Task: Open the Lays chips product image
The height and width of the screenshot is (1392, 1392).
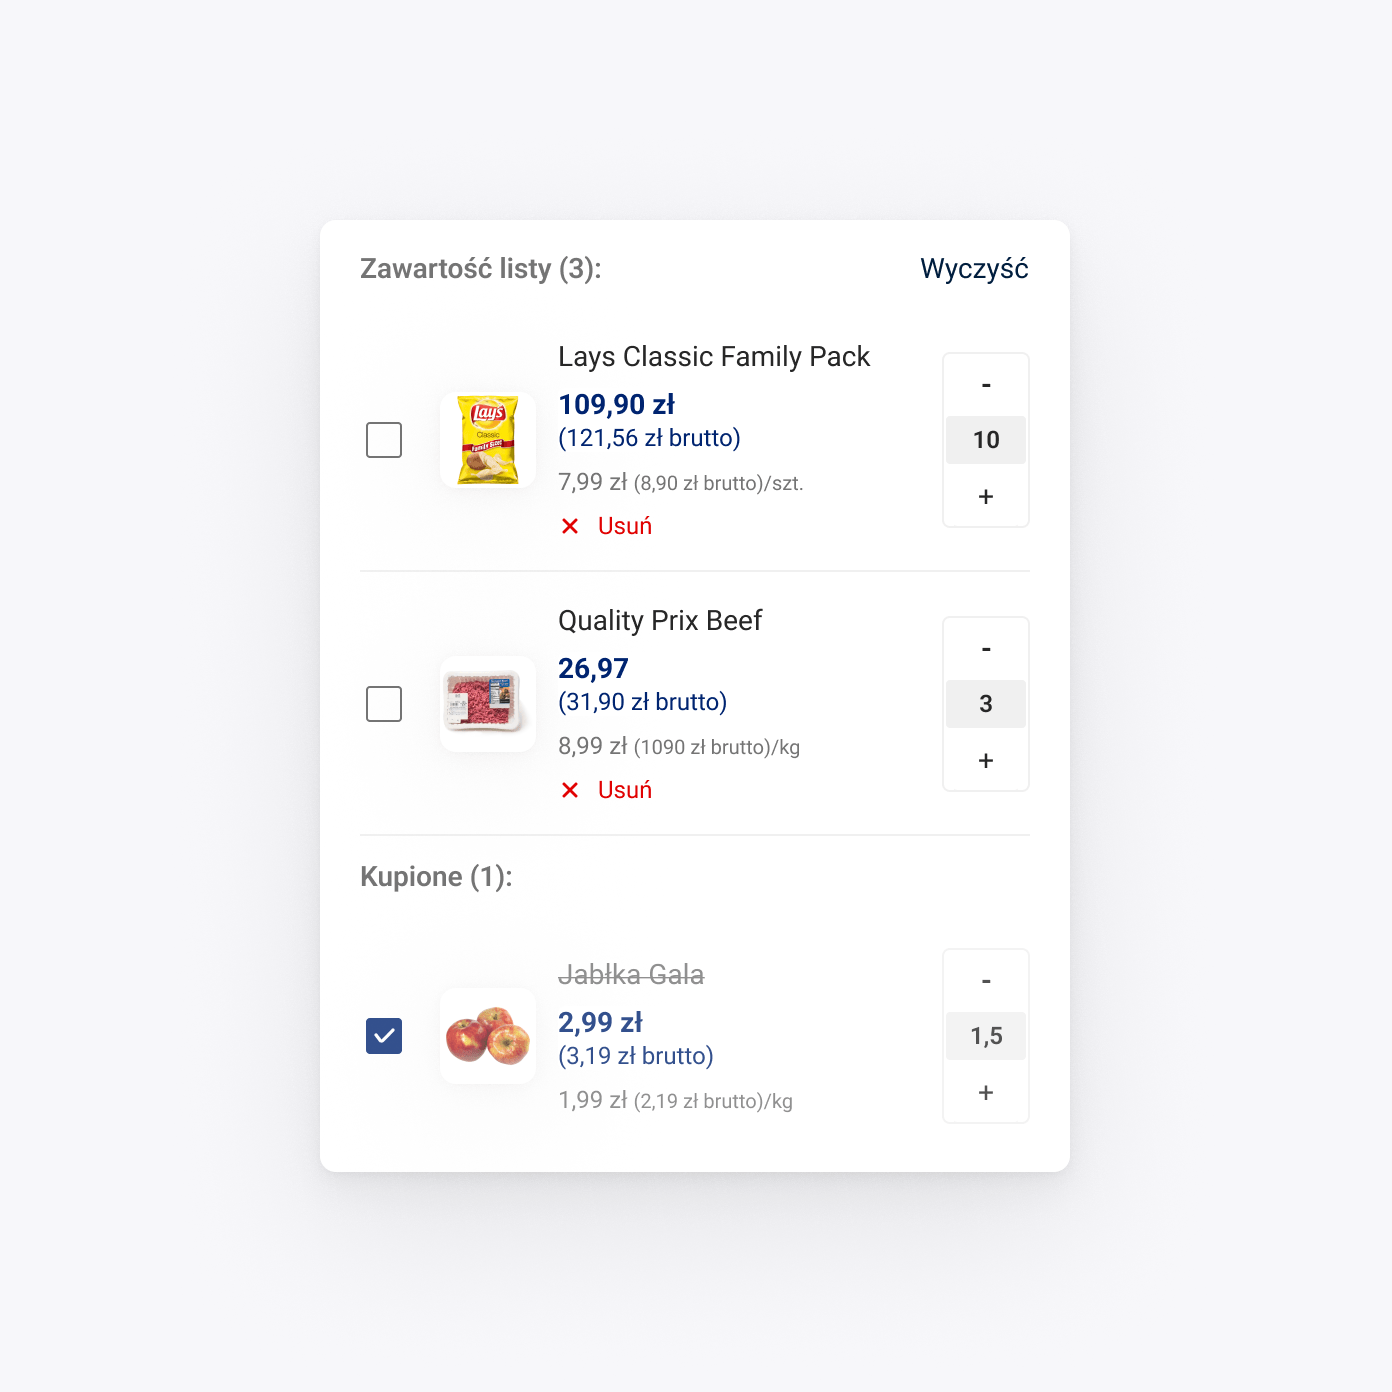Action: click(488, 440)
